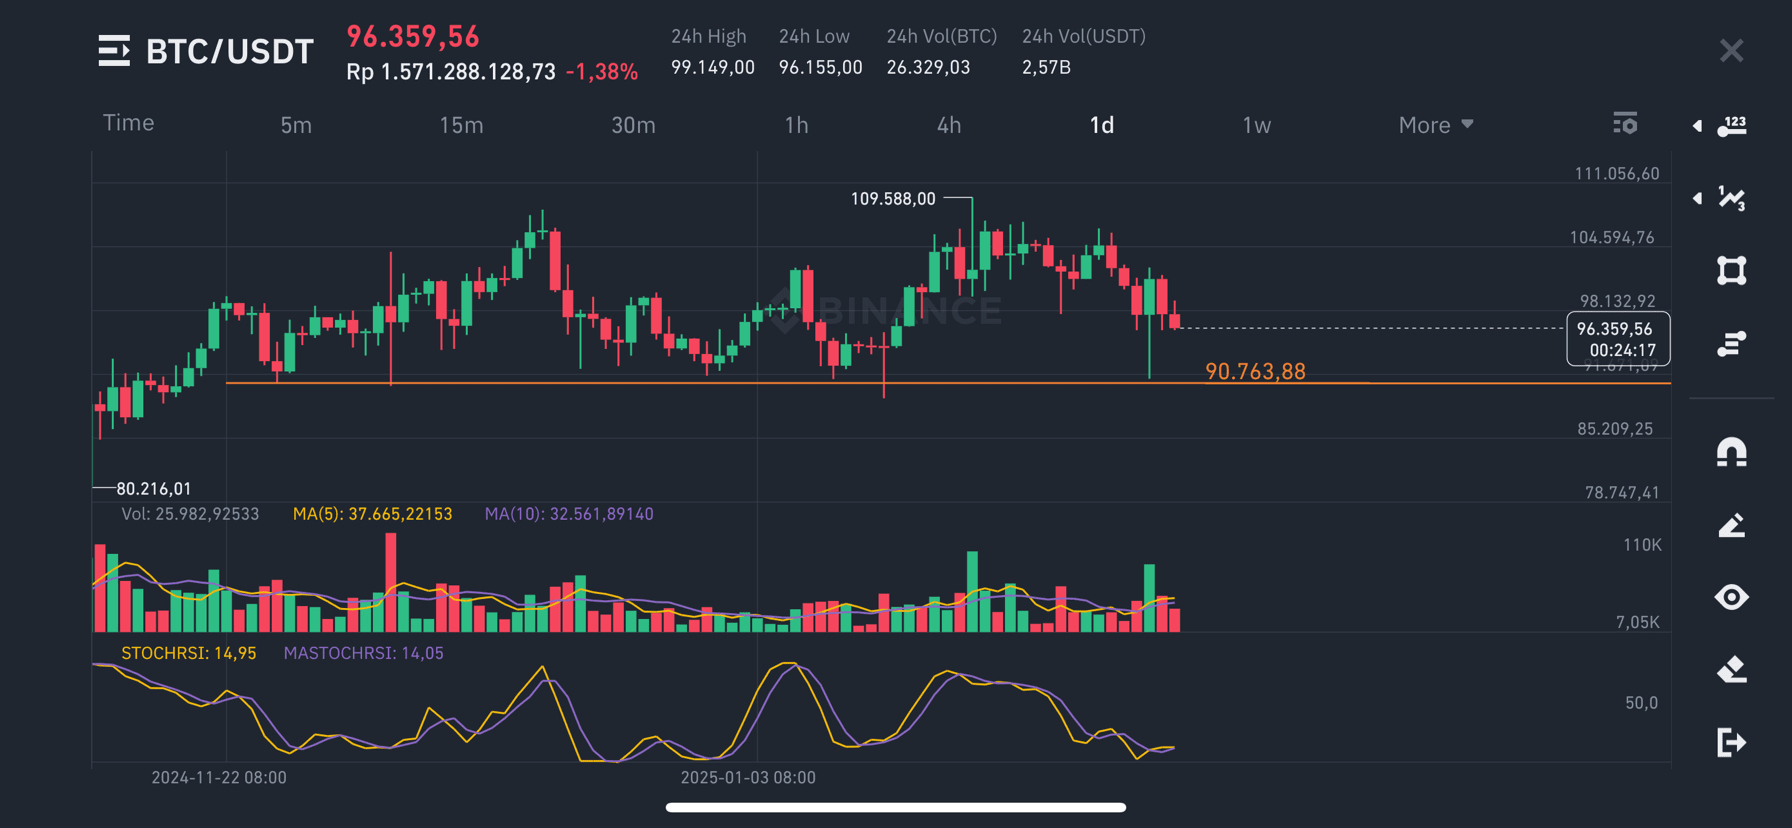Select the rectangle shape drawing tool
The width and height of the screenshot is (1792, 828).
[x=1732, y=271]
